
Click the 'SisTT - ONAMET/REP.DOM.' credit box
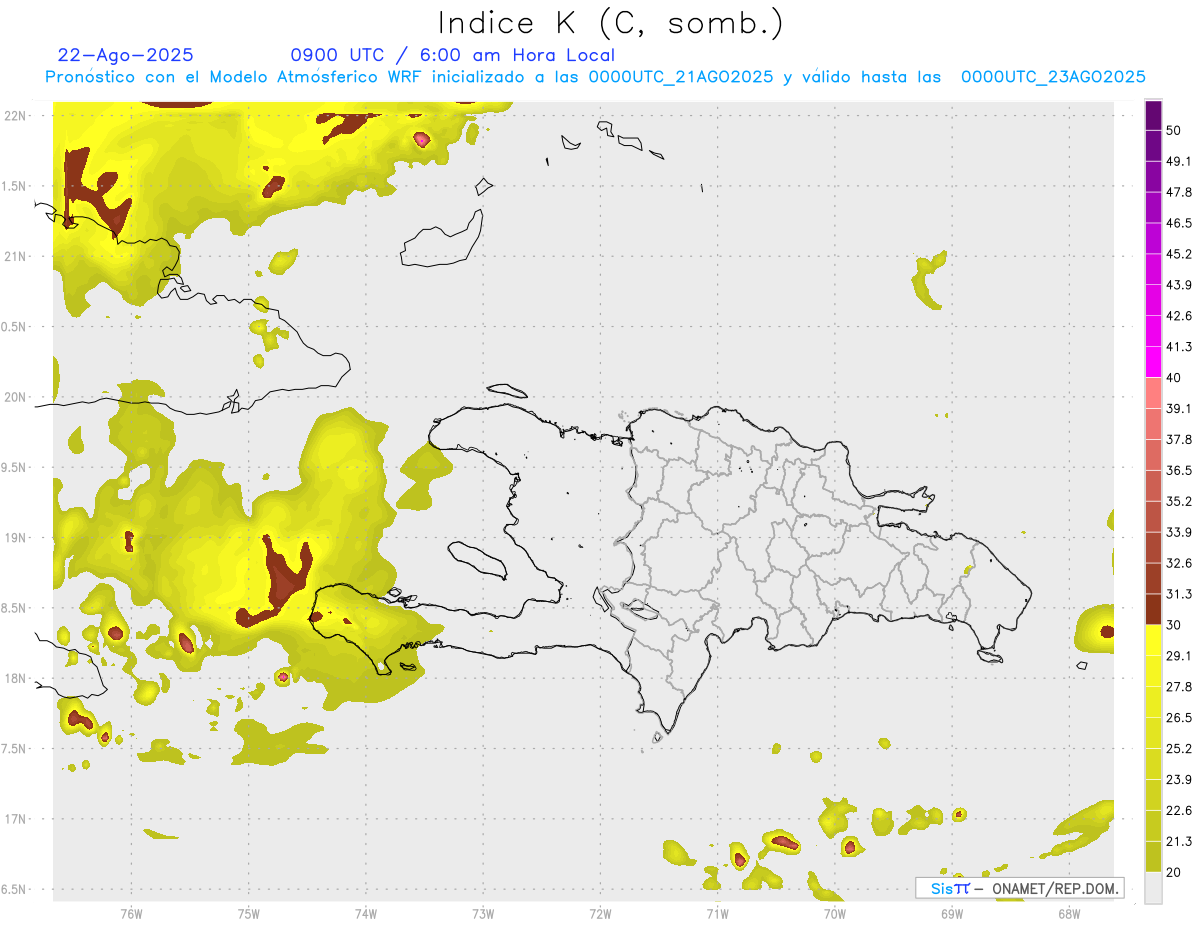pos(1019,888)
